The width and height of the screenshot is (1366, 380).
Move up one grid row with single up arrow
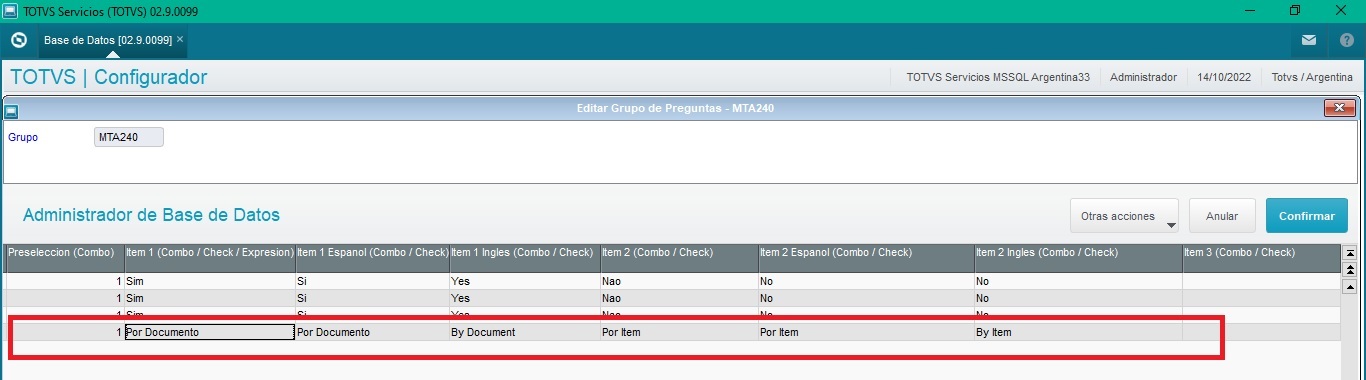tap(1349, 287)
